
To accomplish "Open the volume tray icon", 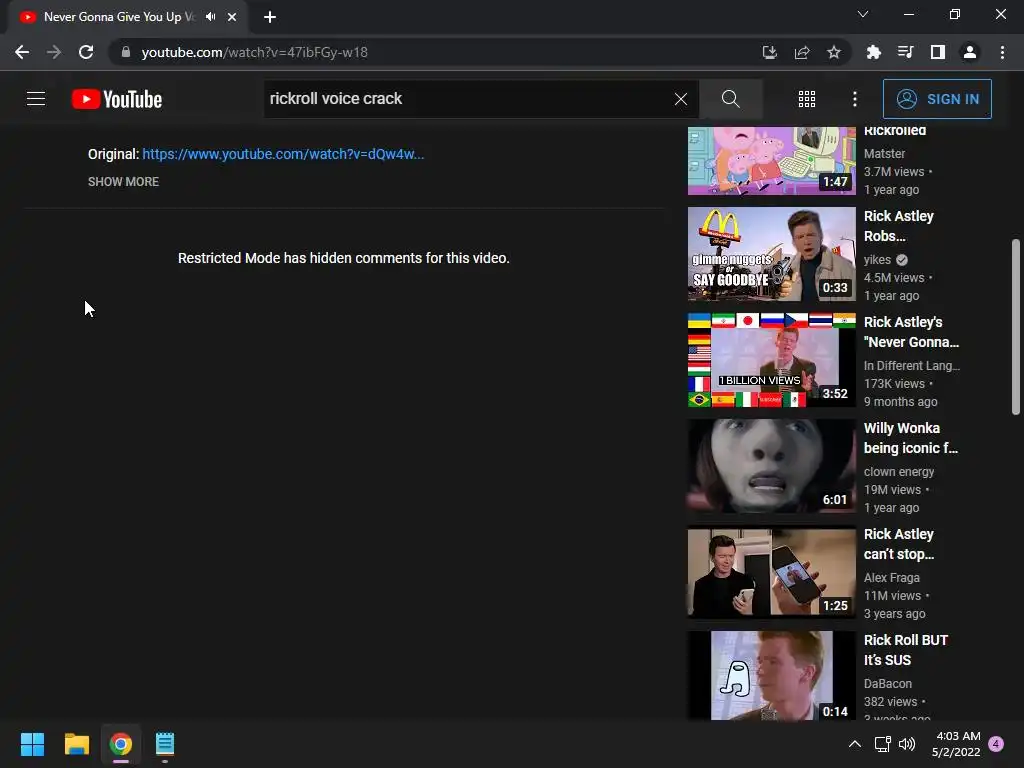I will click(907, 744).
